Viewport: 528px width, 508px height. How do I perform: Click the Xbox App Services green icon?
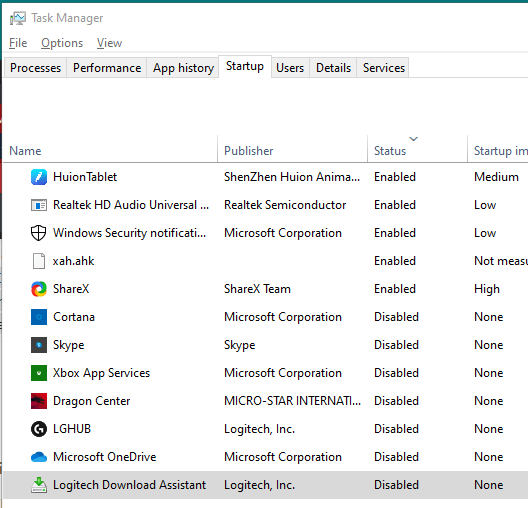coord(39,373)
